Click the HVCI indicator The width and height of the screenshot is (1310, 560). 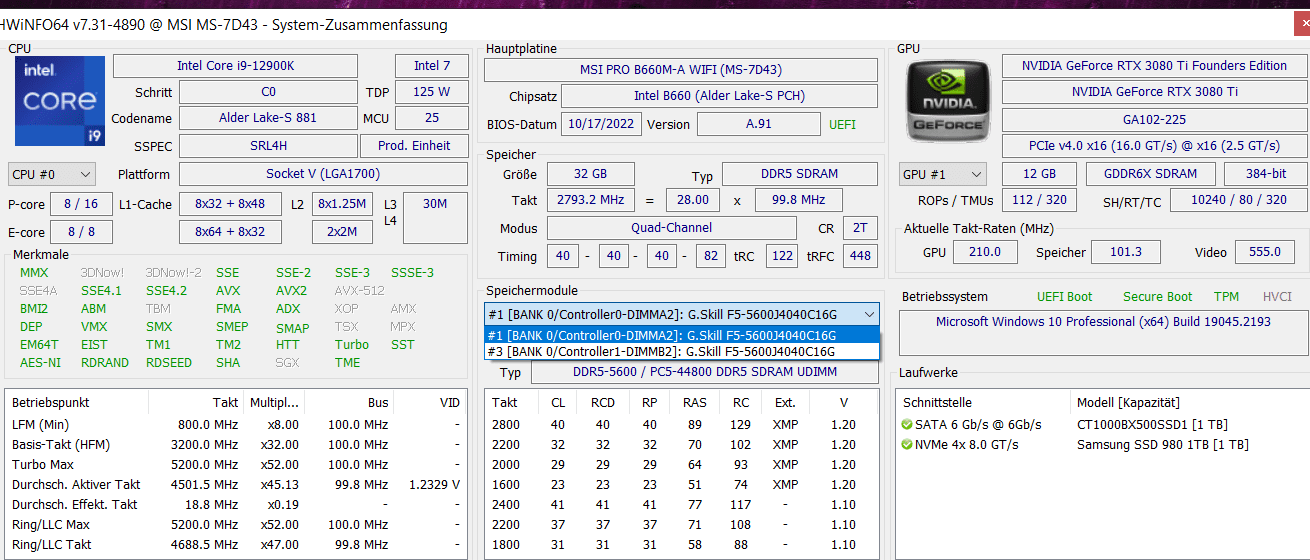click(1277, 297)
